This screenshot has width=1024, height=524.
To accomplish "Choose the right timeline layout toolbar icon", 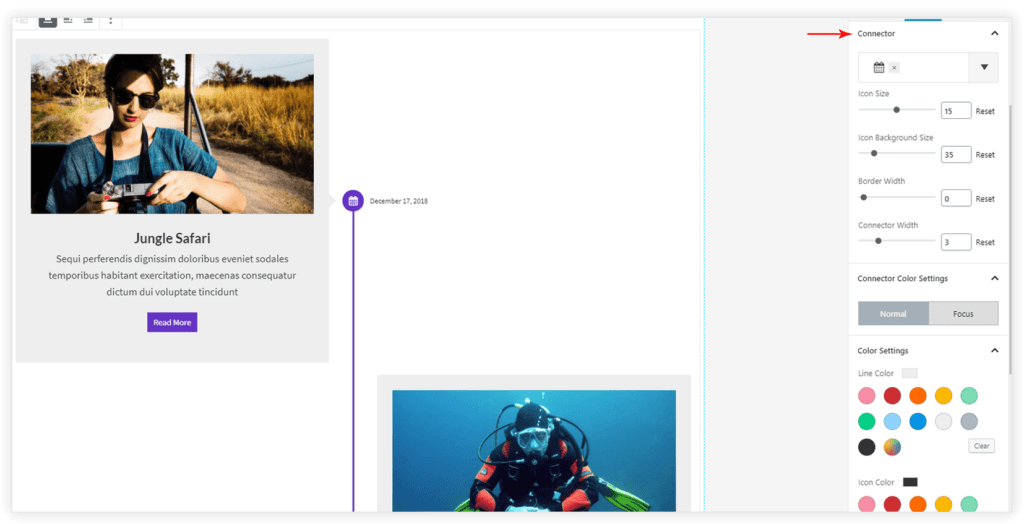I will tap(88, 19).
